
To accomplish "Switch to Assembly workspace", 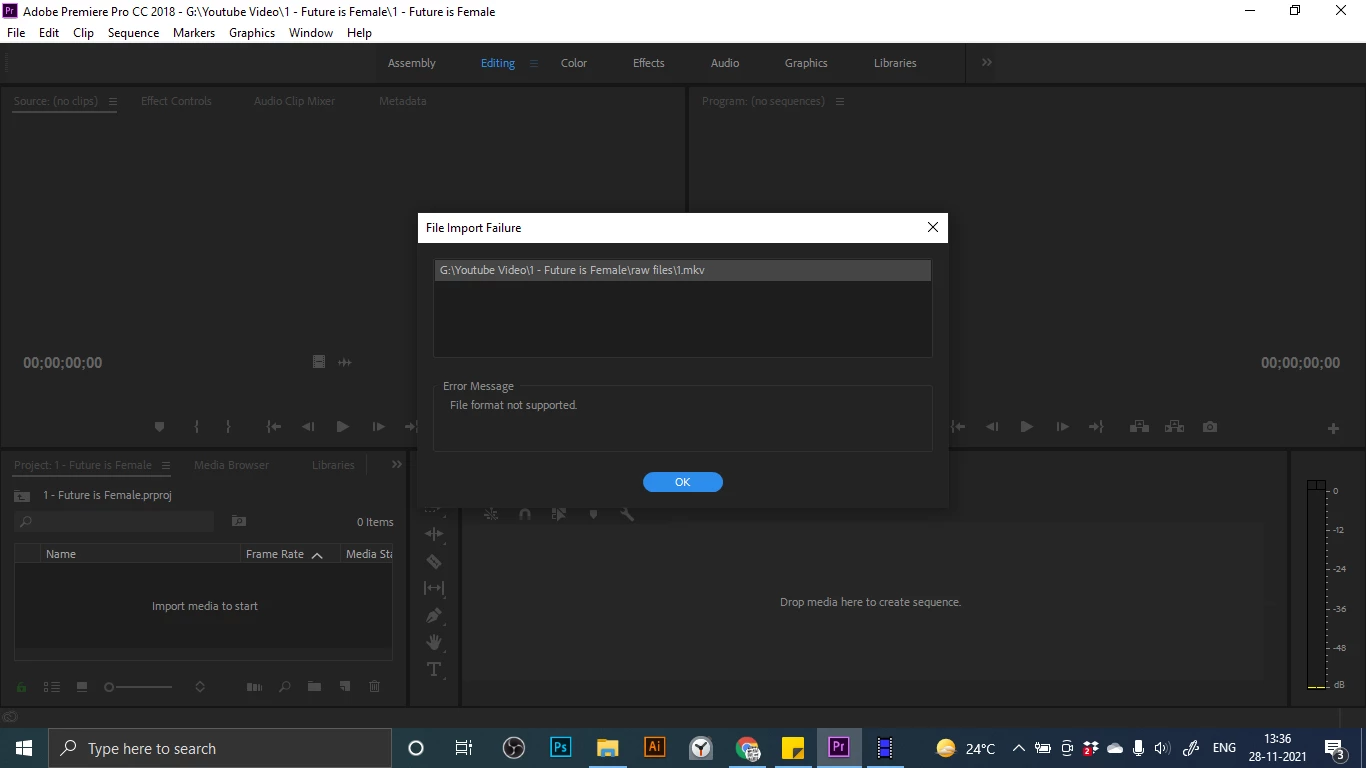I will point(412,63).
